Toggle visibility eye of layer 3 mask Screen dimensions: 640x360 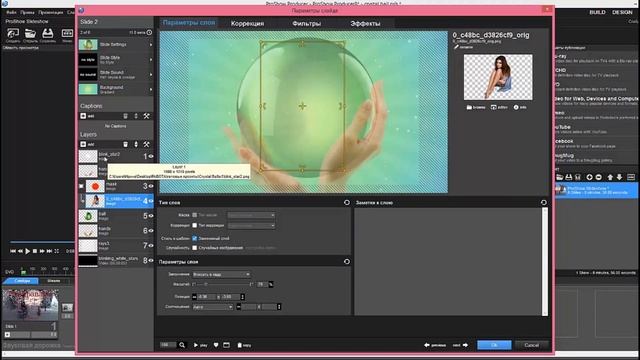pos(151,186)
